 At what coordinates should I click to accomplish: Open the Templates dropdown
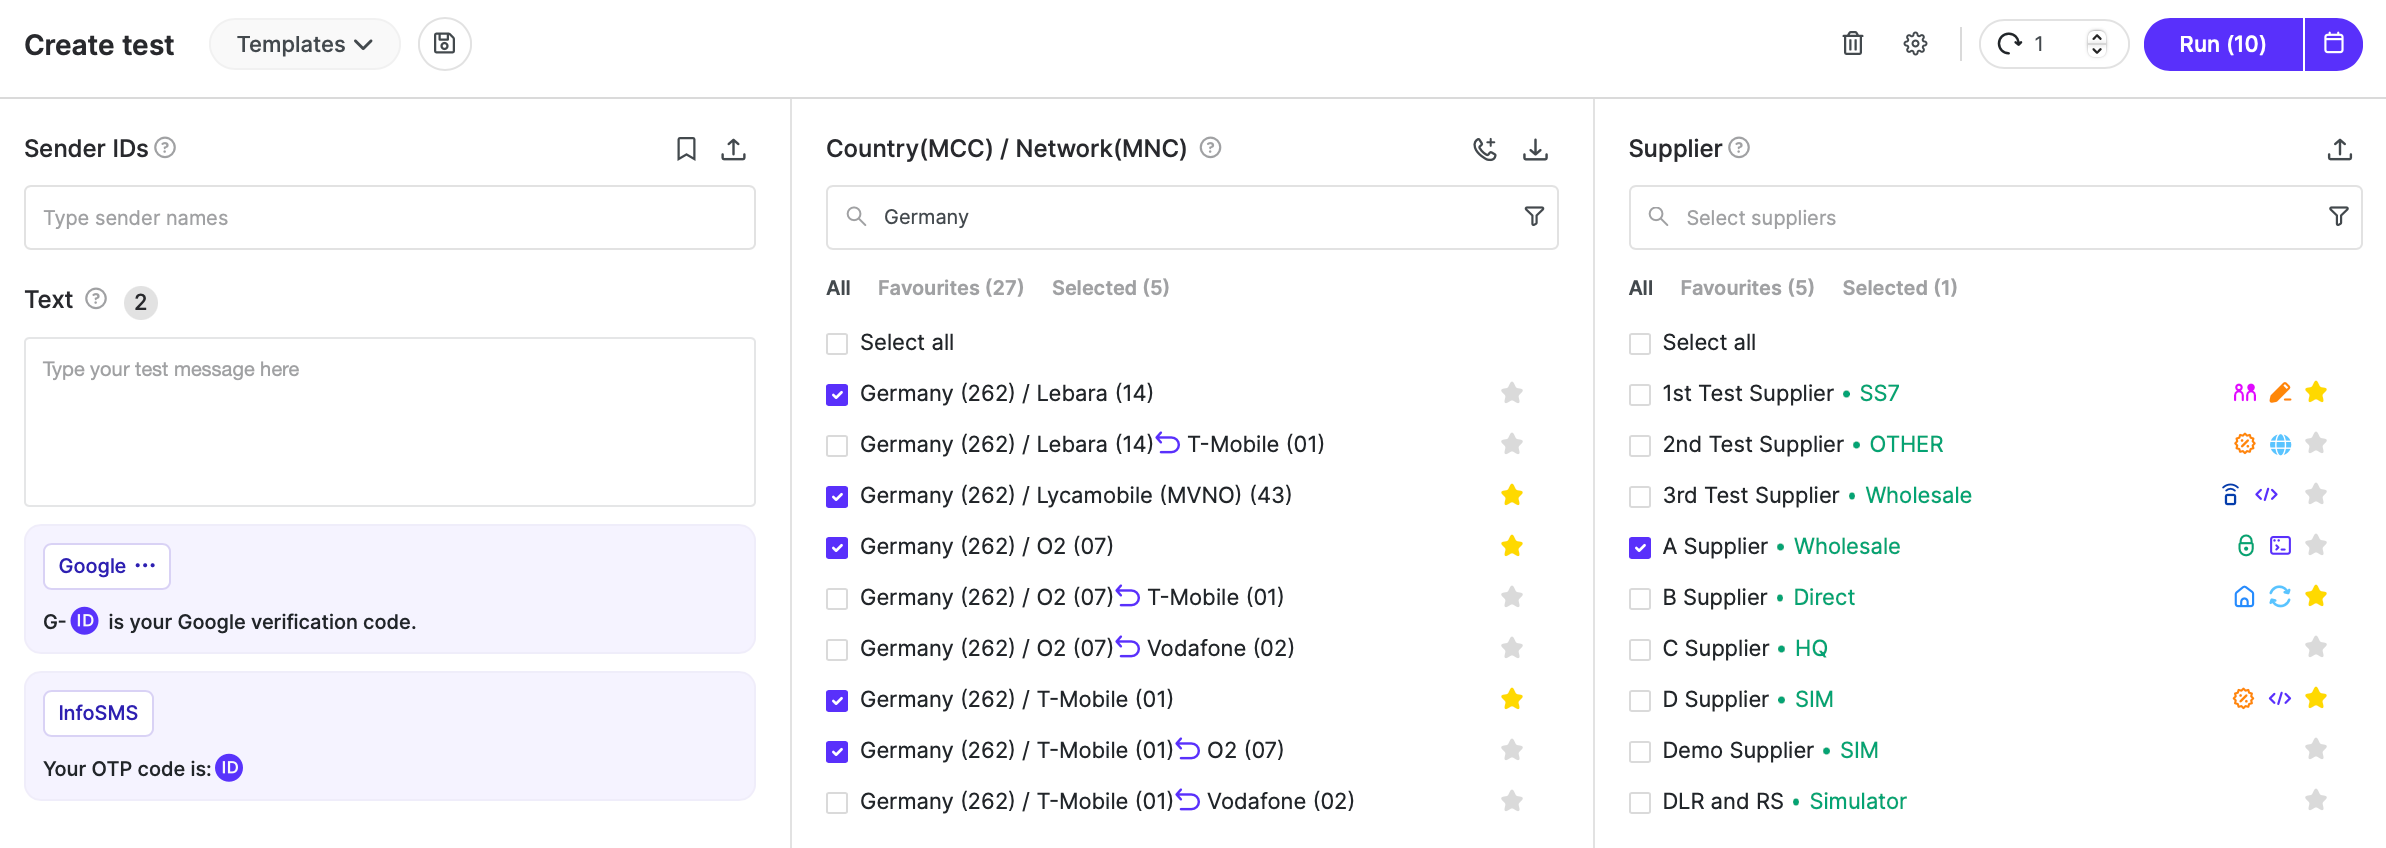coord(304,44)
